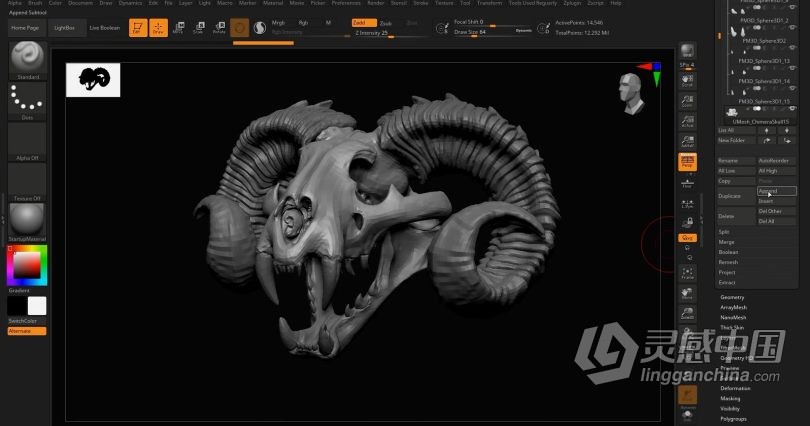Activate Draw mode button
Screen dimensions: 810x426
point(159,27)
